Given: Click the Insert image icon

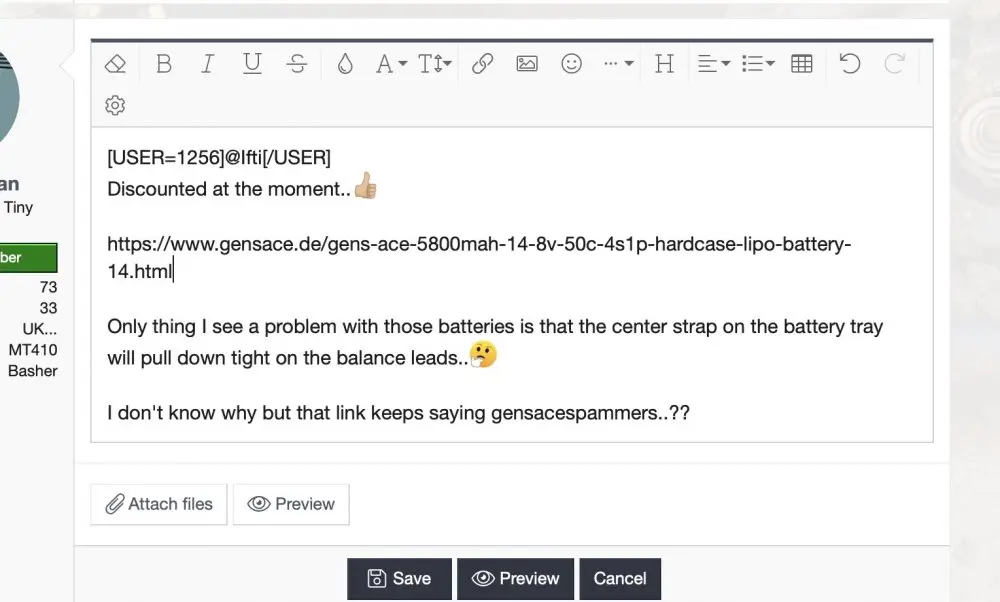Looking at the screenshot, I should pyautogui.click(x=527, y=64).
